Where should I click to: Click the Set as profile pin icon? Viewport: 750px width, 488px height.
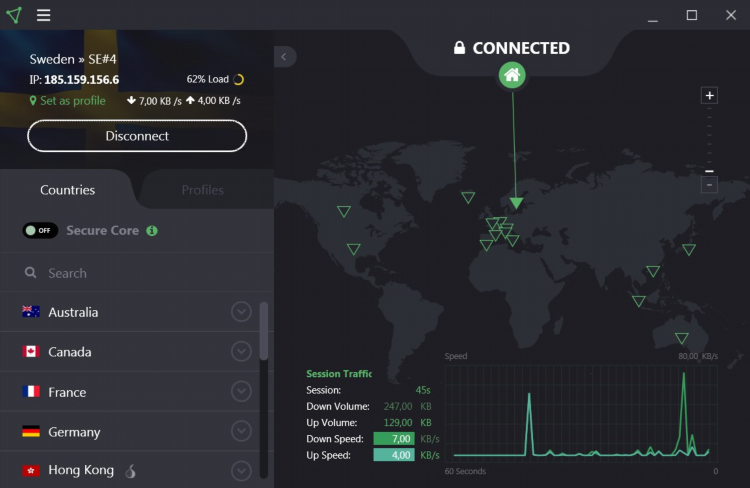click(33, 100)
